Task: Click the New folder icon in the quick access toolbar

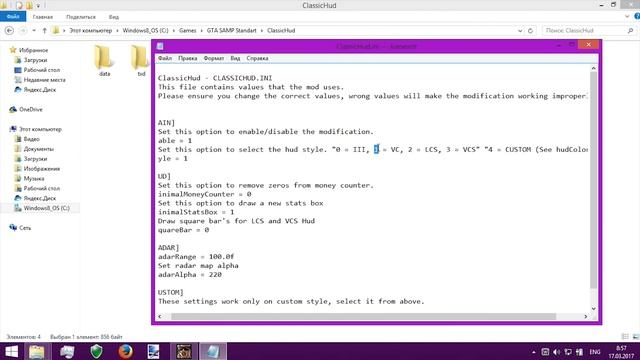Action: [x=29, y=5]
